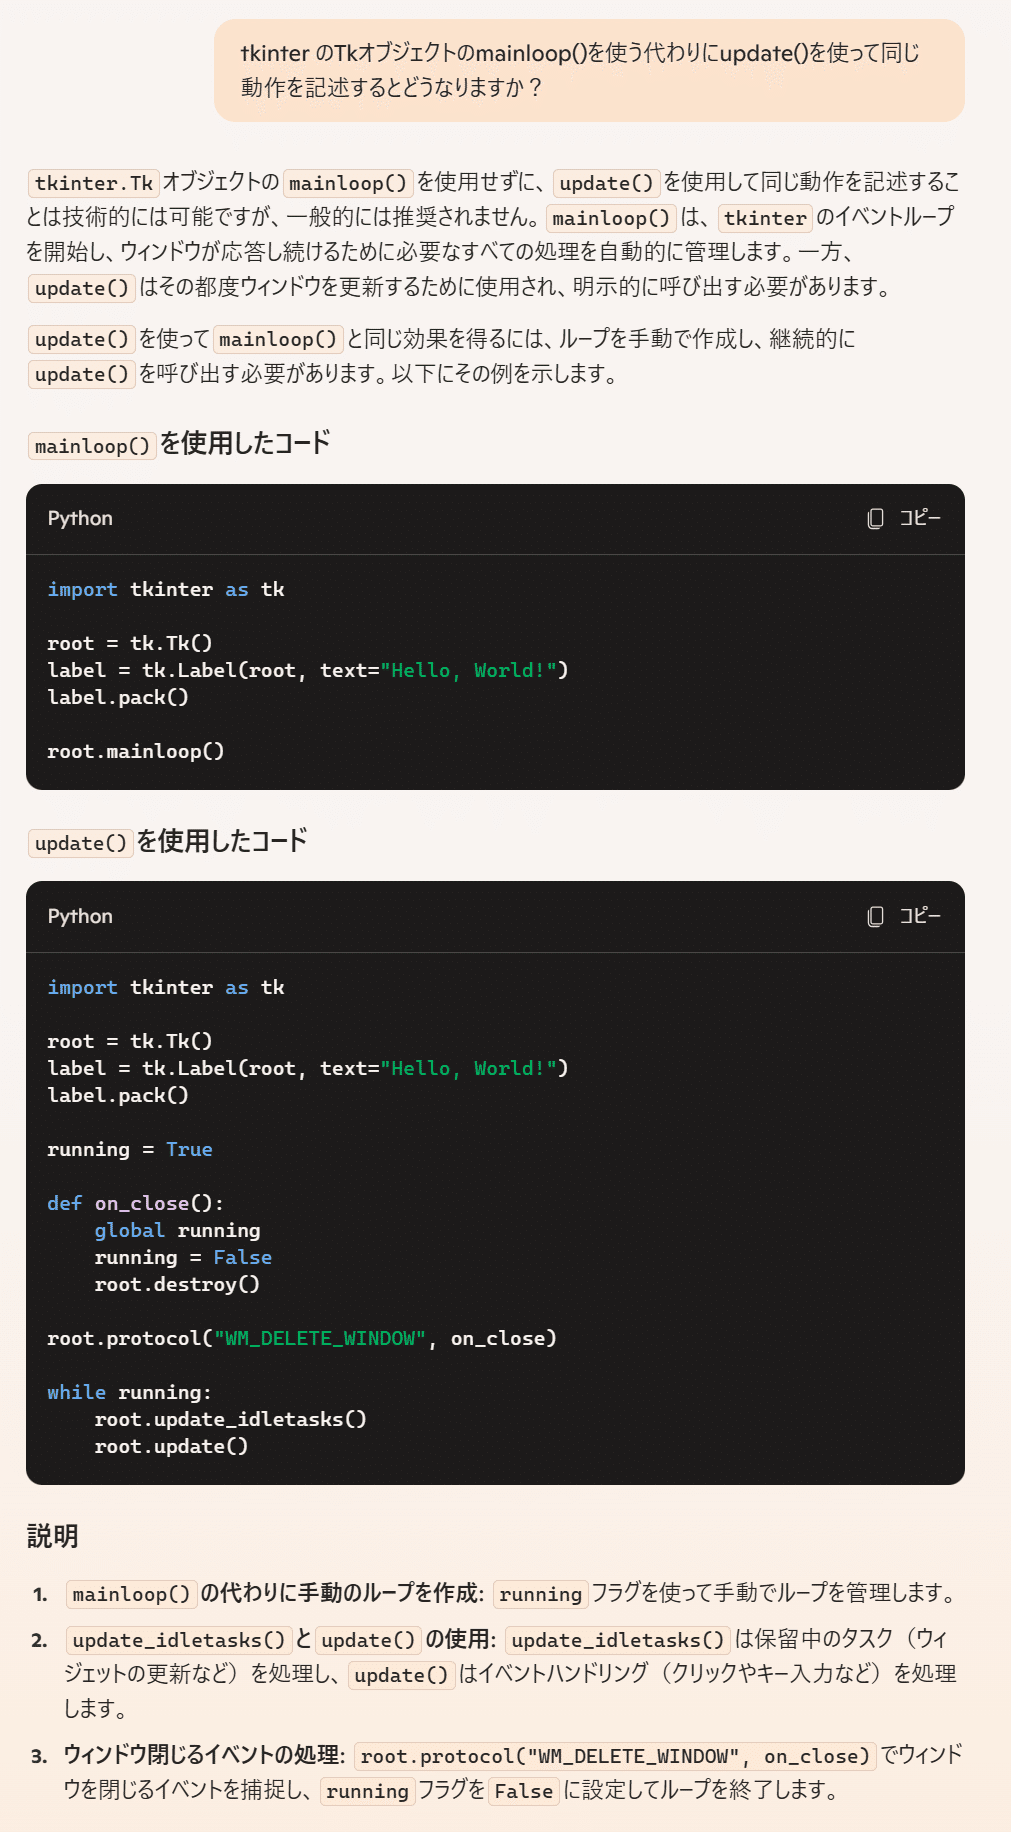Click the update() chip near the top paragraph
Viewport: 1011px width, 1832px height.
point(605,182)
